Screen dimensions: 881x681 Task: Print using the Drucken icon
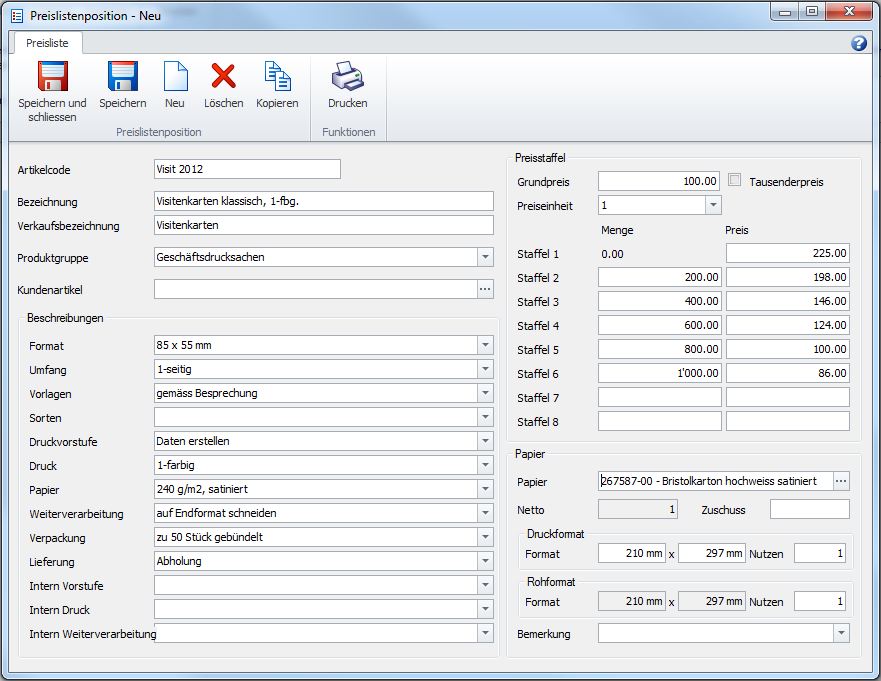[x=347, y=78]
